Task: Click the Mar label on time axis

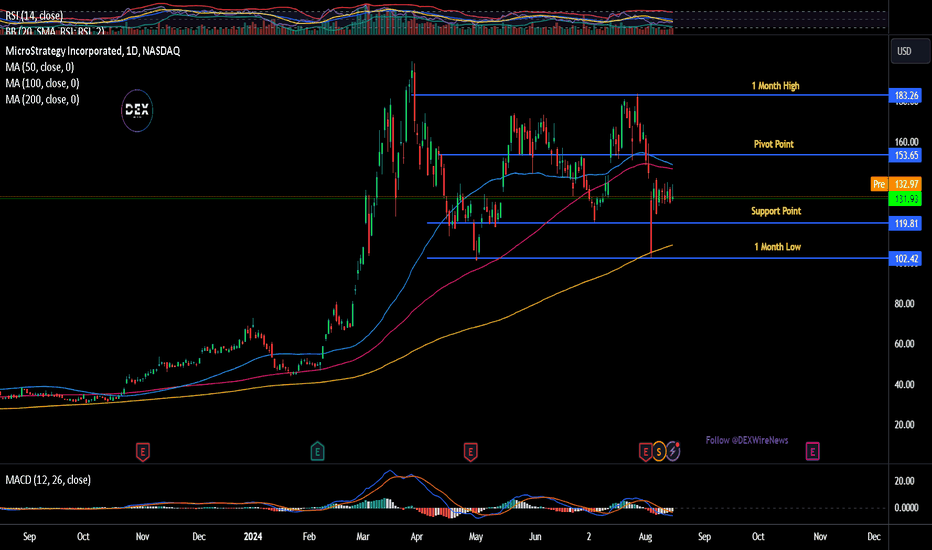Action: click(x=363, y=536)
